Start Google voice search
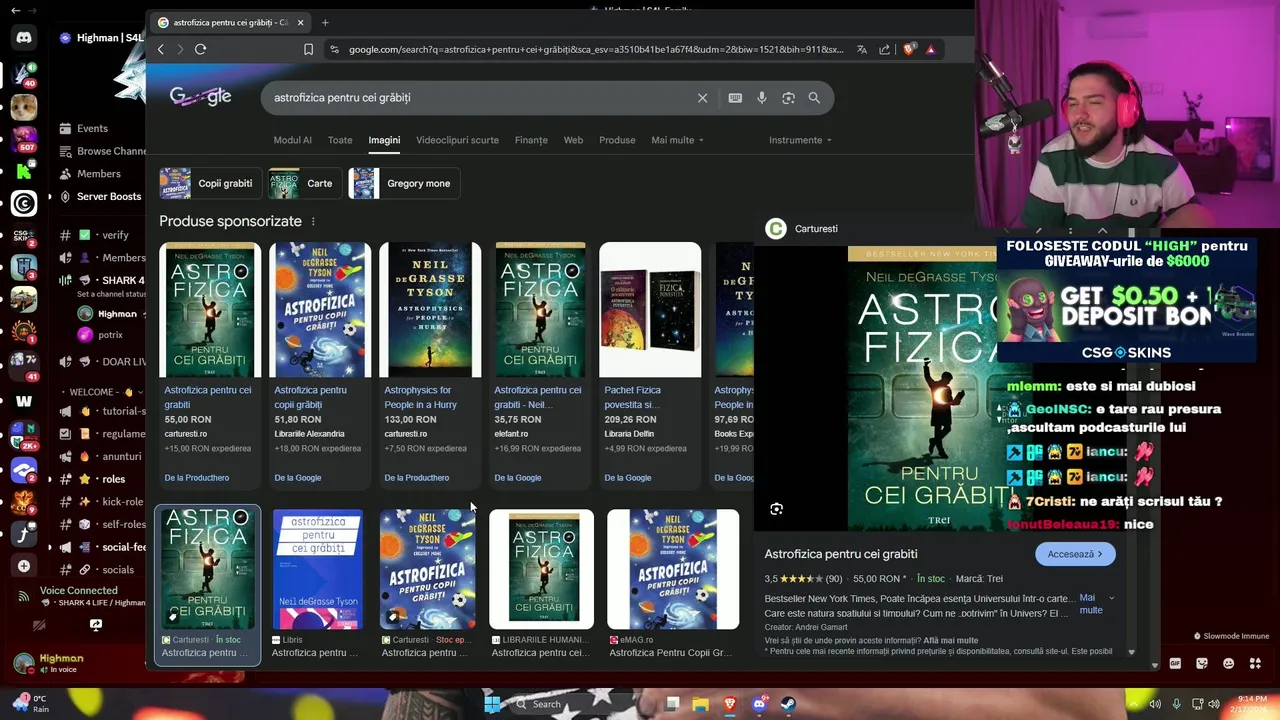 click(x=762, y=98)
